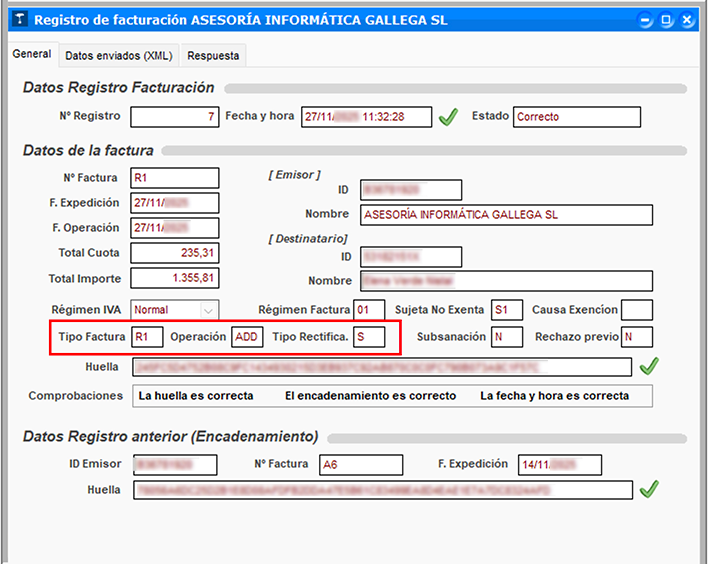Click the Sujeta No Exenta field S1
The image size is (708, 564).
coord(507,310)
